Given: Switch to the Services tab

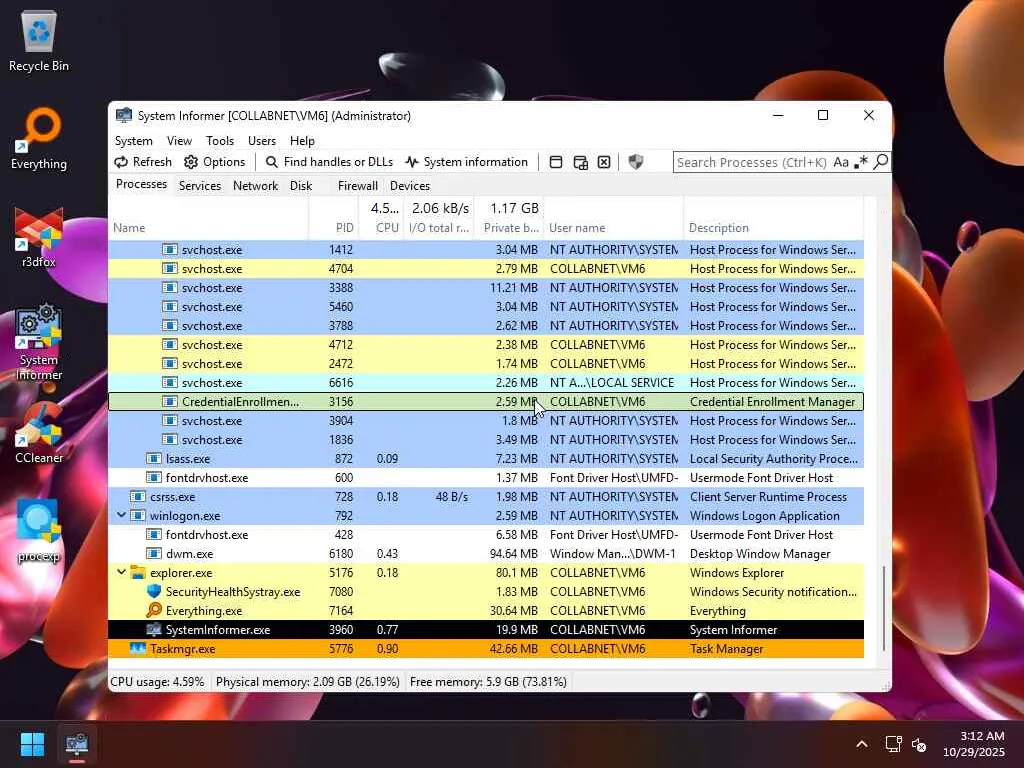Looking at the screenshot, I should (x=200, y=186).
